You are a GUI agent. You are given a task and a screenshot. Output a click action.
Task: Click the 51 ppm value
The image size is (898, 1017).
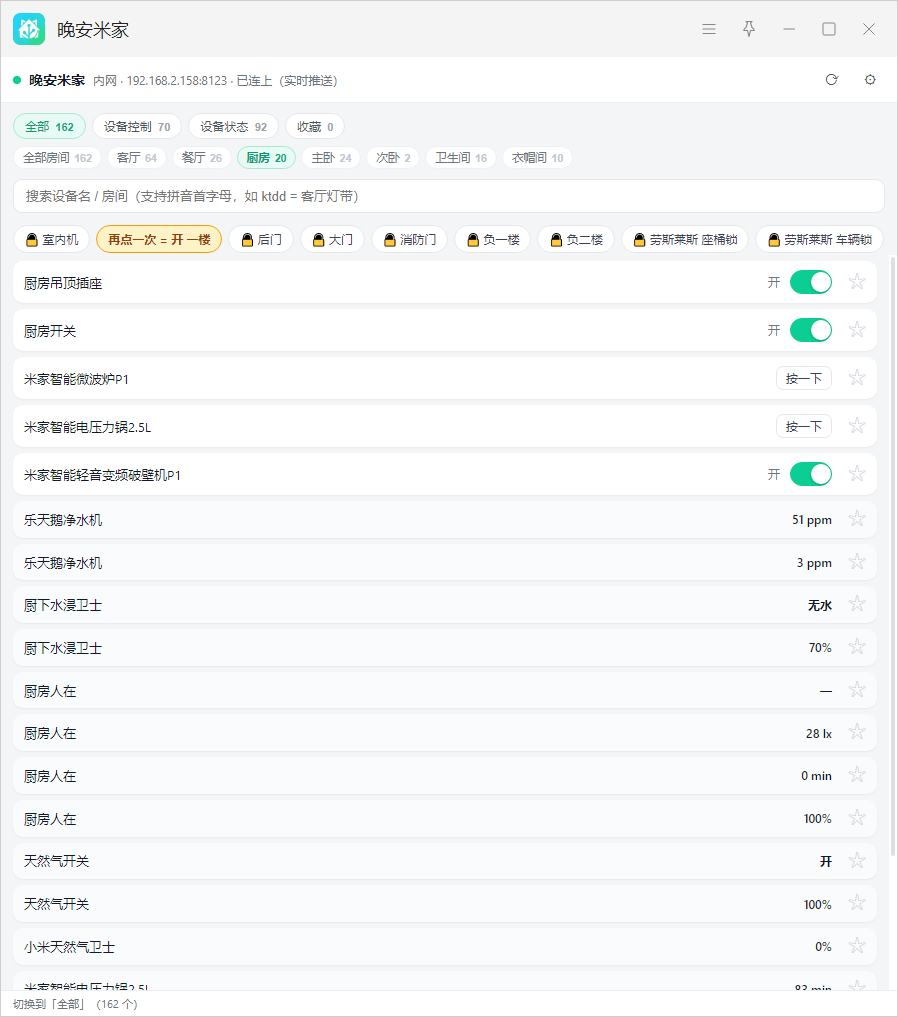(812, 520)
